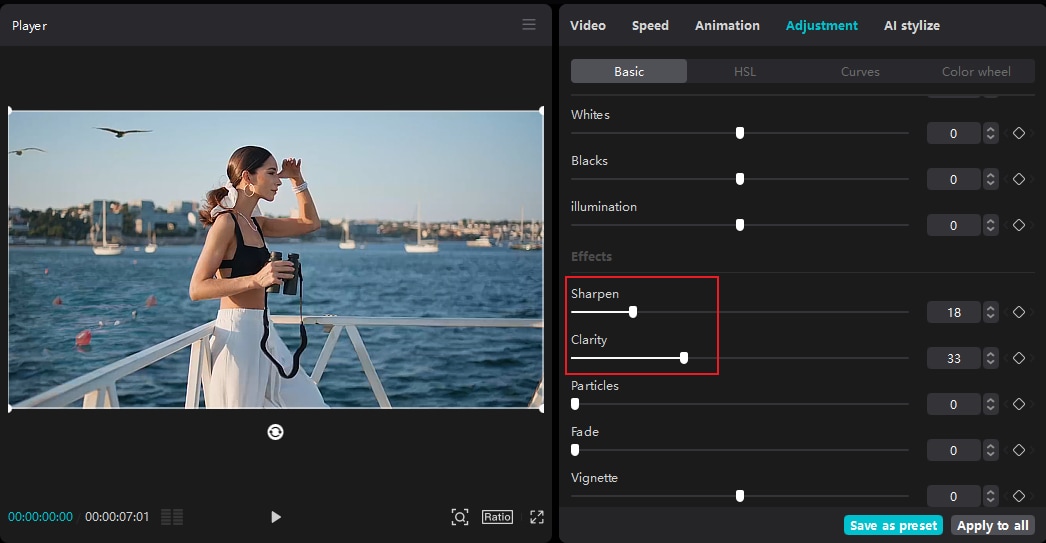Screen dimensions: 1046x543
Task: Click the Blacks value input field
Action: (953, 179)
